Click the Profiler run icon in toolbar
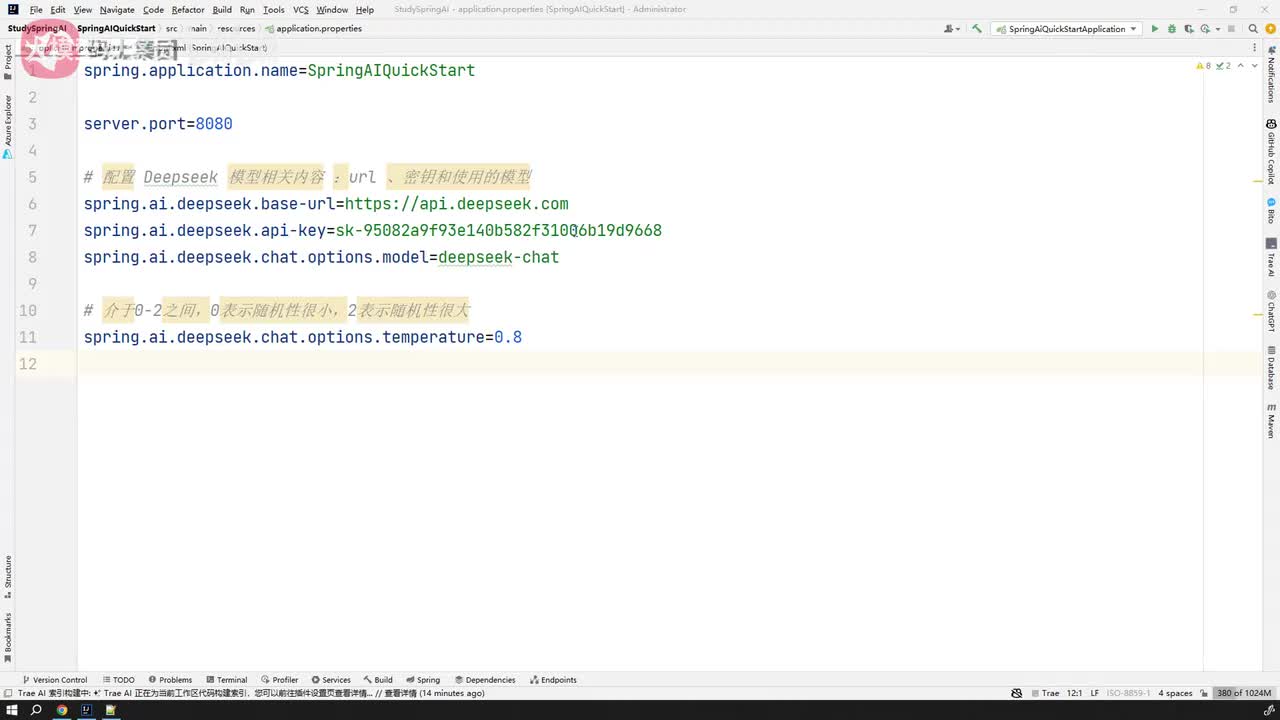1280x720 pixels. tap(1204, 29)
